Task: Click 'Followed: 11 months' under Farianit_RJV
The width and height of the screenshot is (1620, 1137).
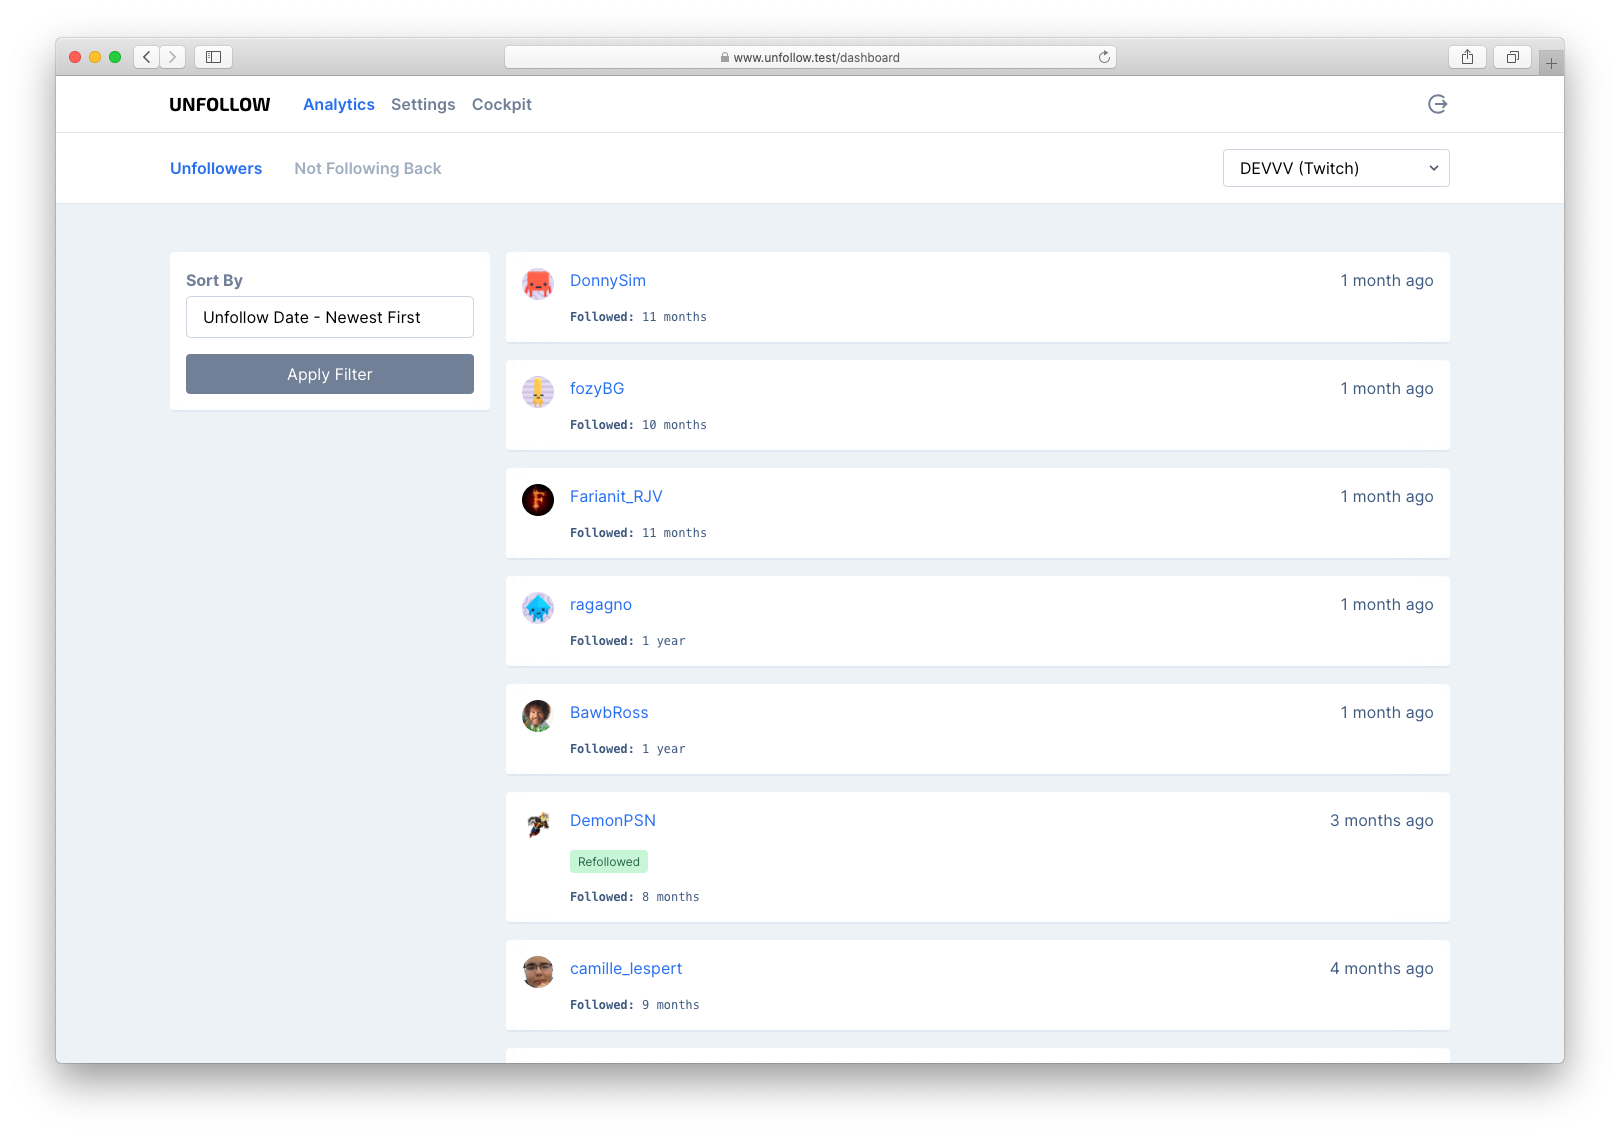Action: tap(638, 533)
